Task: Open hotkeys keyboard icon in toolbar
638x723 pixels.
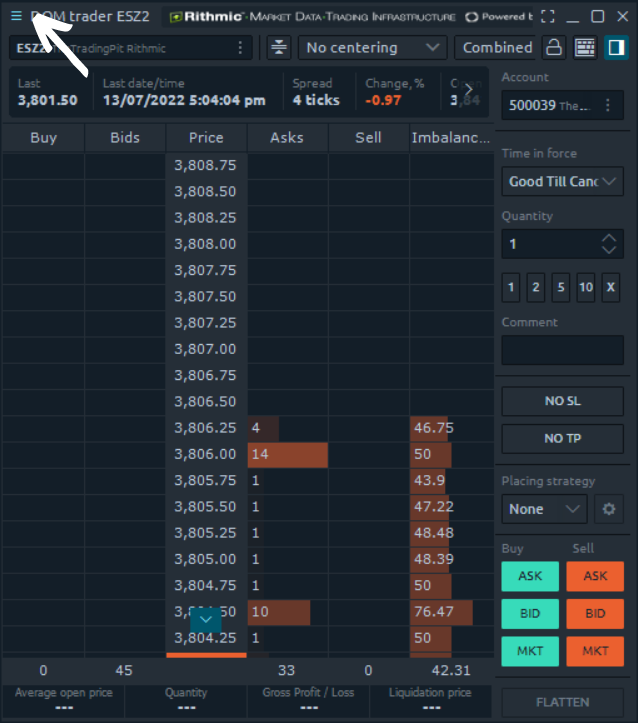Action: click(x=585, y=47)
